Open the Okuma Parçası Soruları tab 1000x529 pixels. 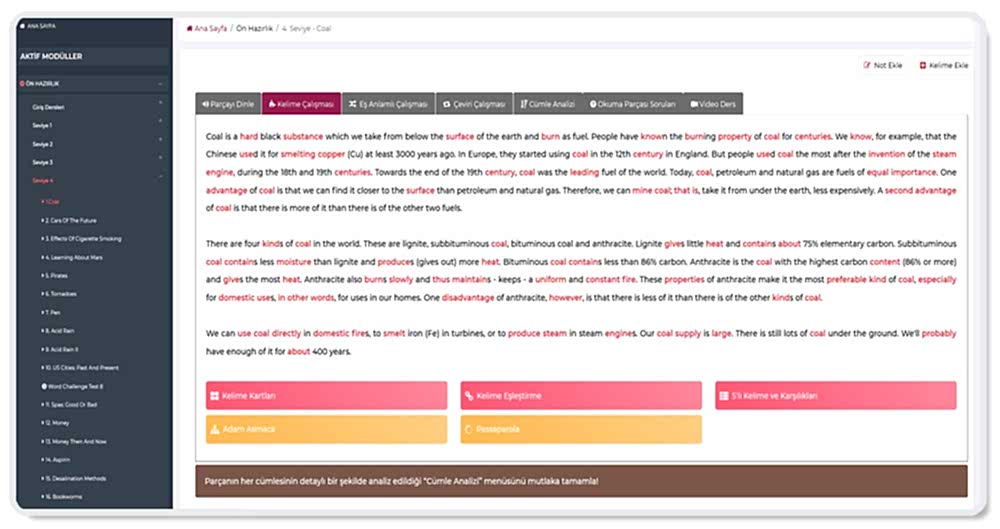[632, 104]
